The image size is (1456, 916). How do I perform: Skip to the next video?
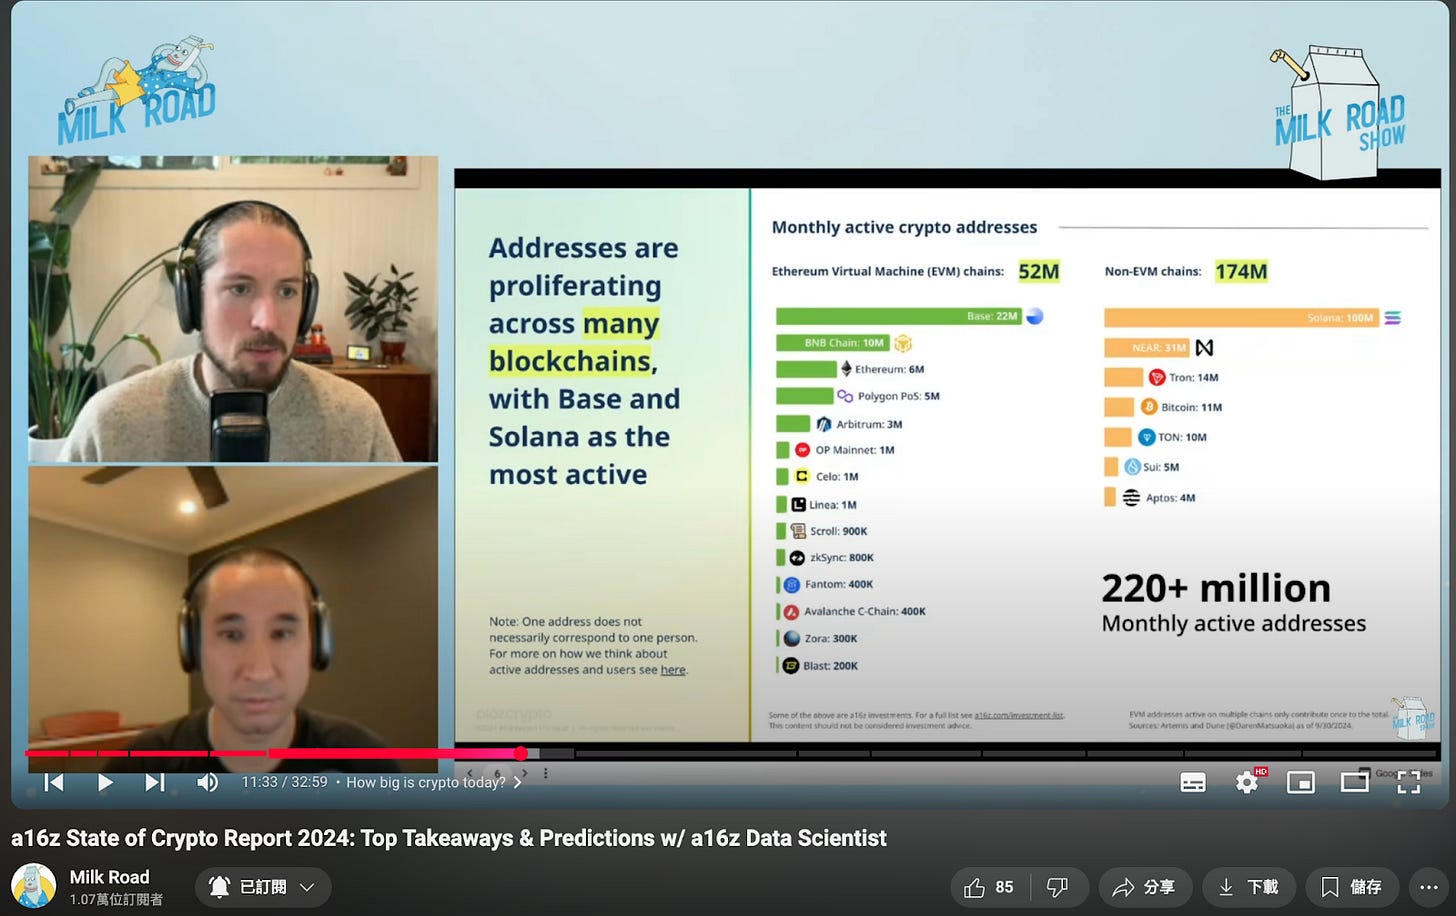click(x=154, y=782)
